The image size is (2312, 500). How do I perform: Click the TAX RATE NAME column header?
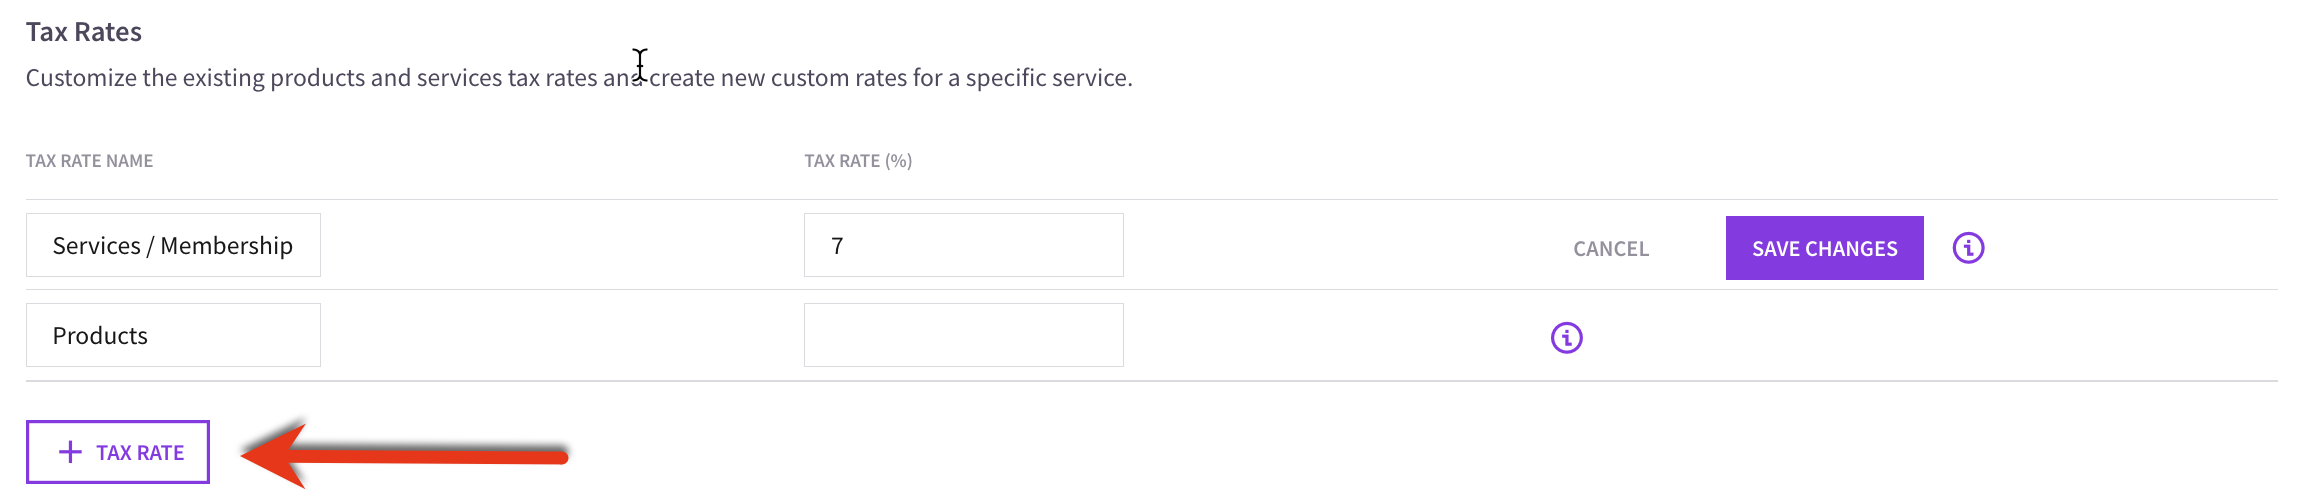(89, 161)
